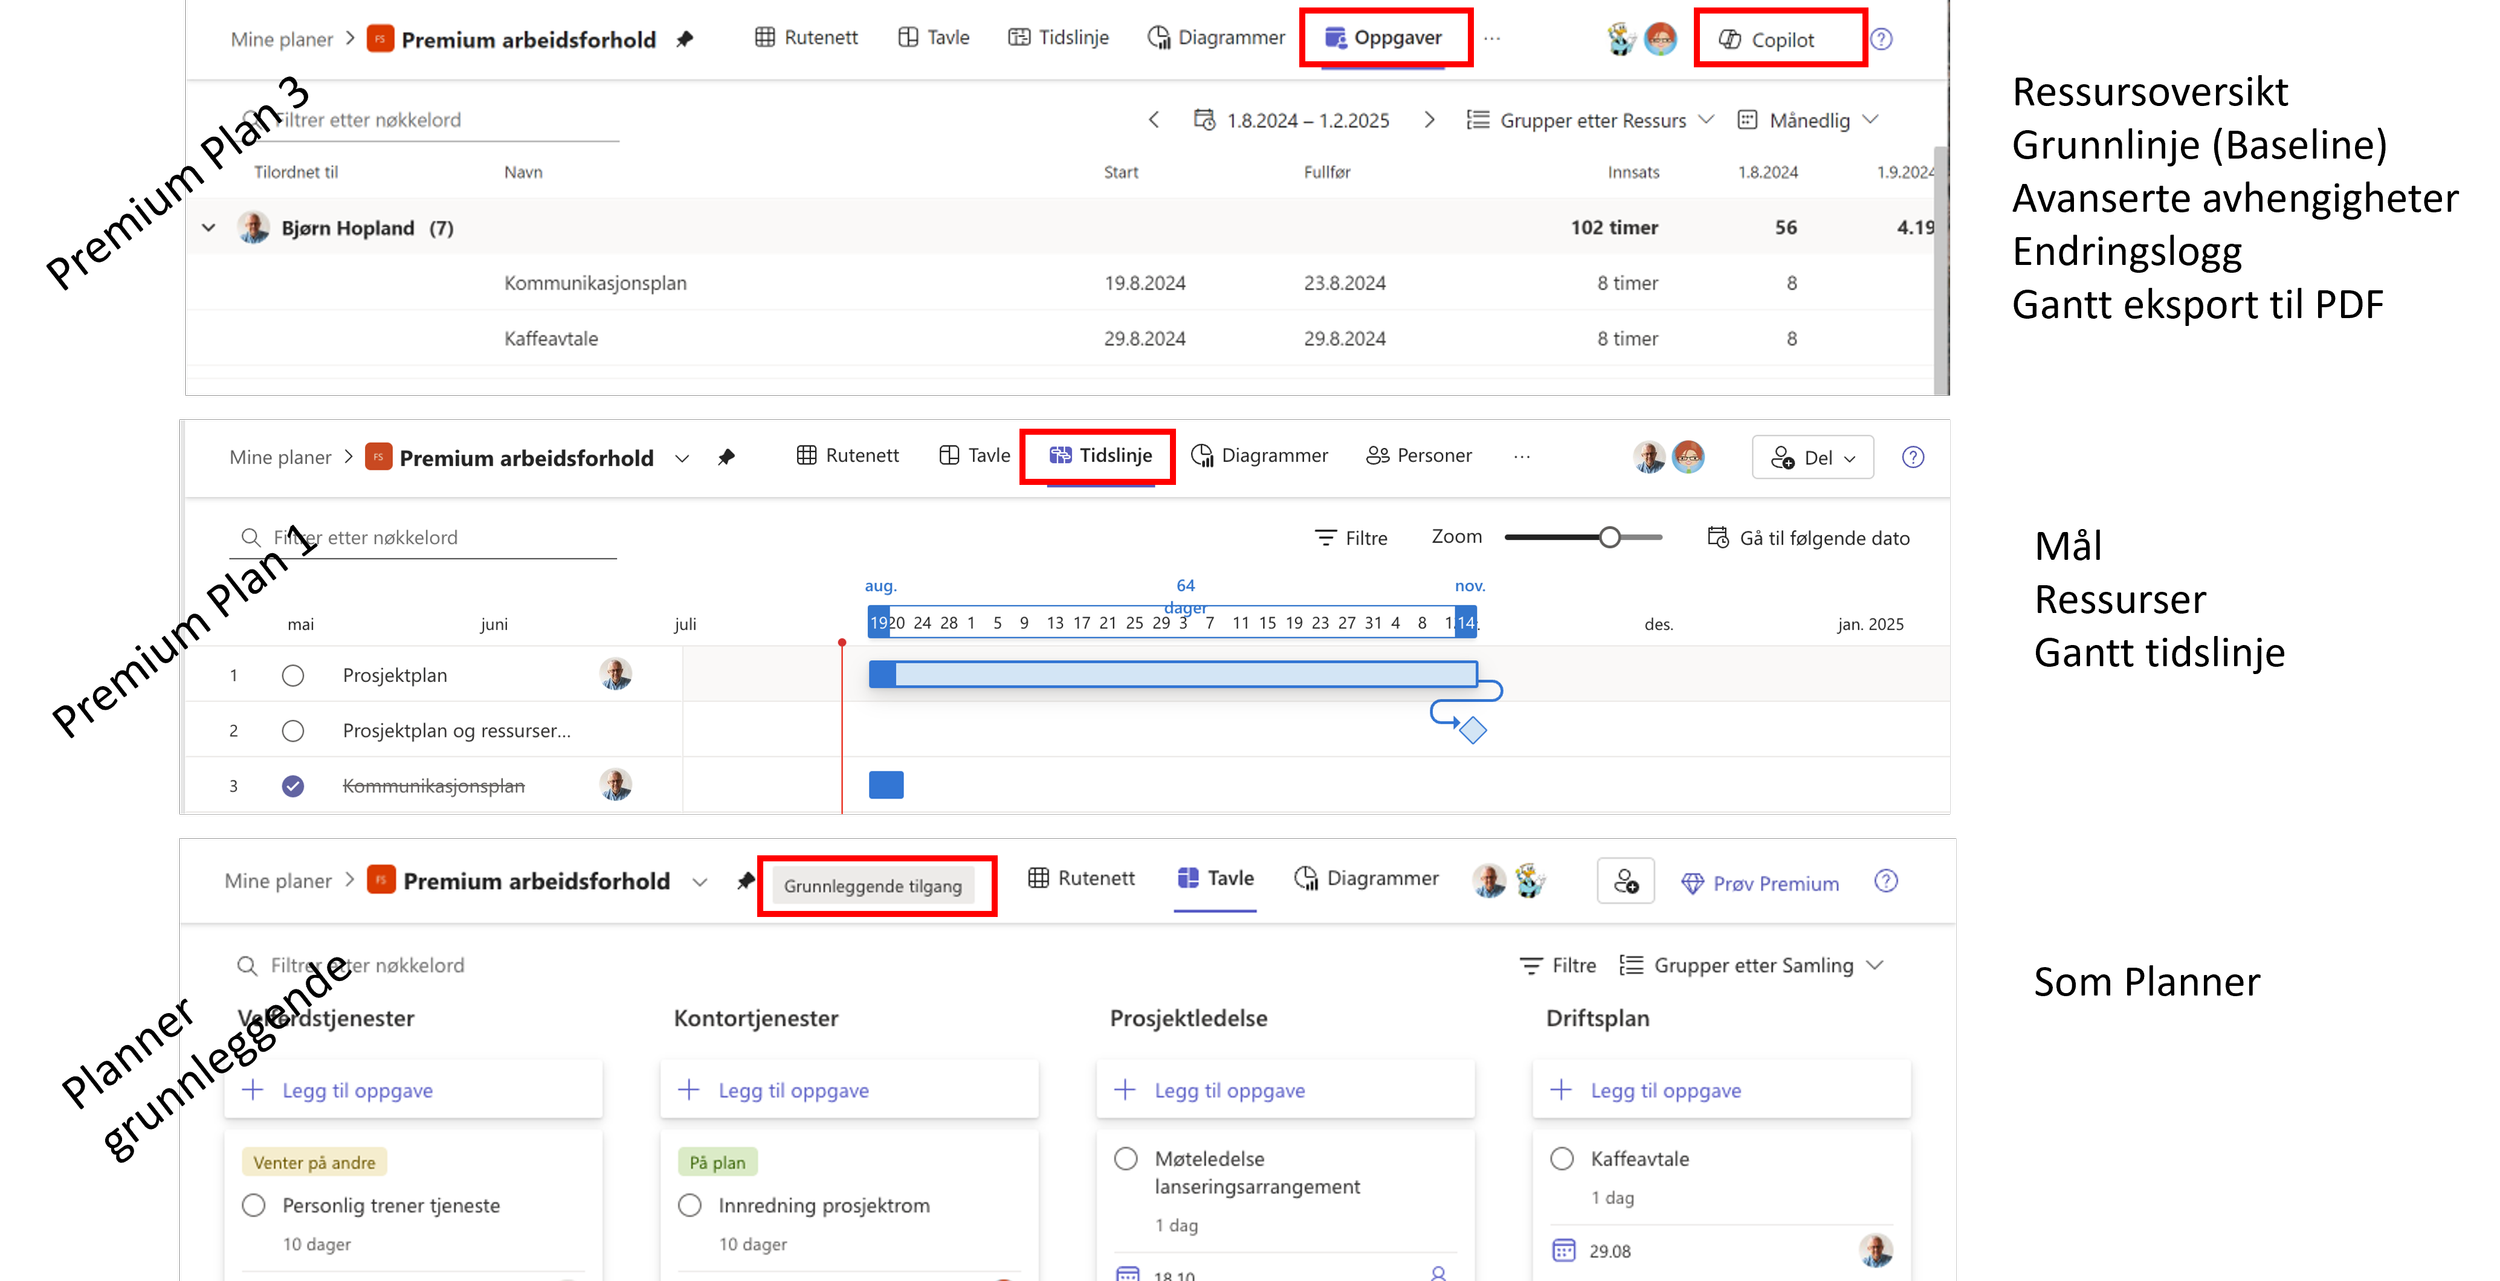
Task: Click the help question mark near Del
Action: pyautogui.click(x=1912, y=457)
